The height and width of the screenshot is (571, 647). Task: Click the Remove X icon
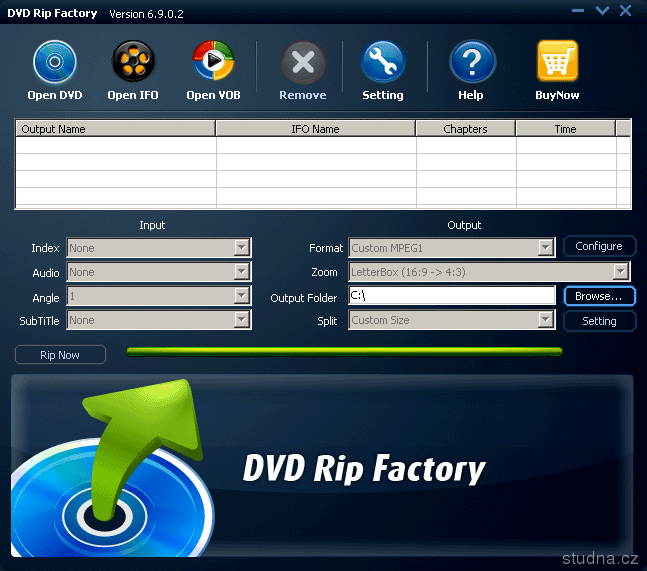coord(303,63)
